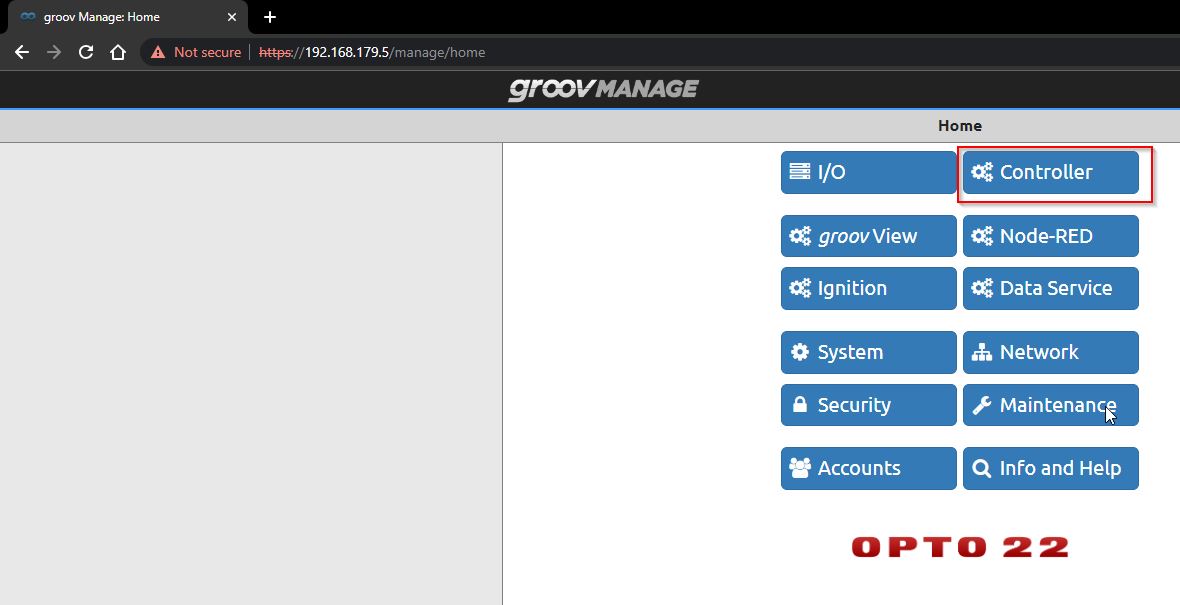Image resolution: width=1180 pixels, height=605 pixels.
Task: Open the Node-RED section
Action: tap(1051, 236)
